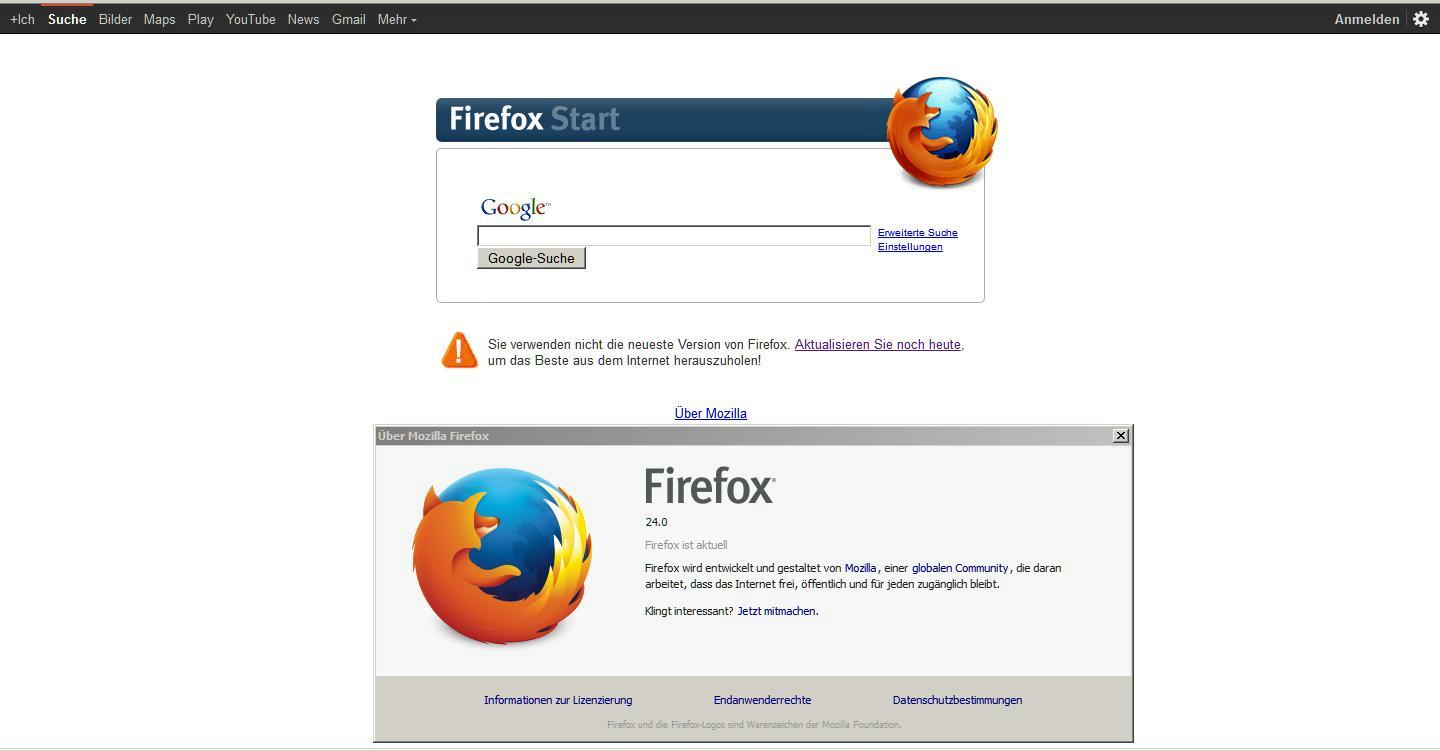
Task: Open Gmail from the top bar
Action: [348, 19]
